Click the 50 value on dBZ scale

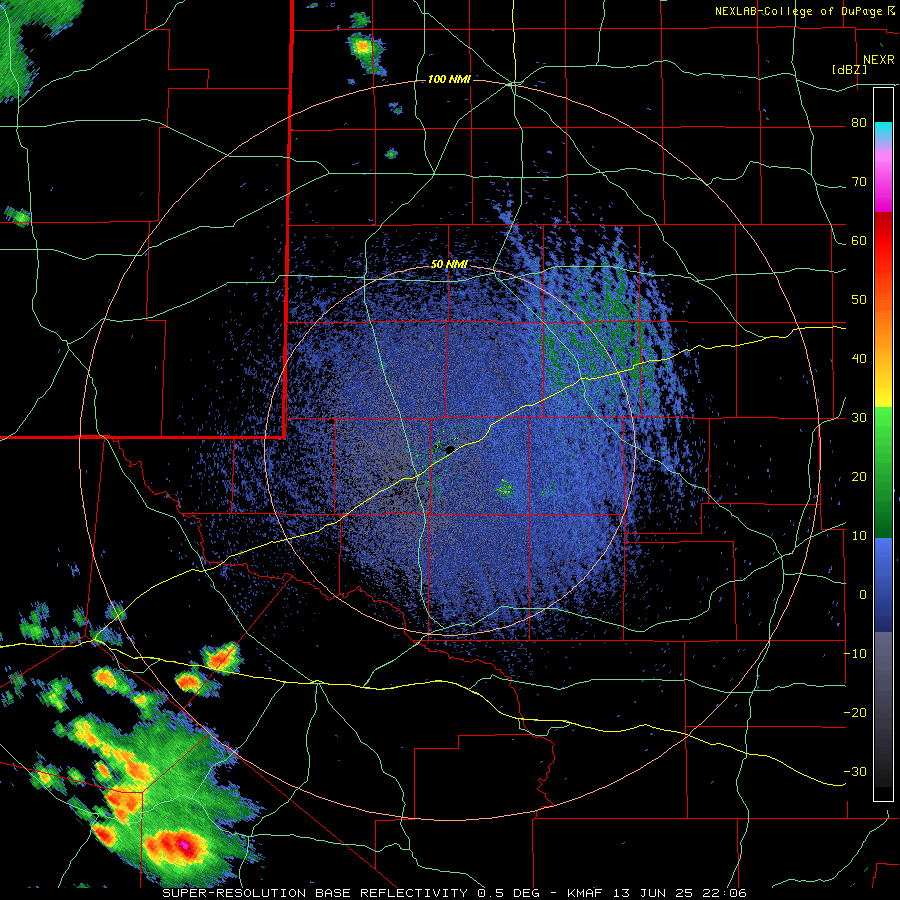[x=859, y=300]
